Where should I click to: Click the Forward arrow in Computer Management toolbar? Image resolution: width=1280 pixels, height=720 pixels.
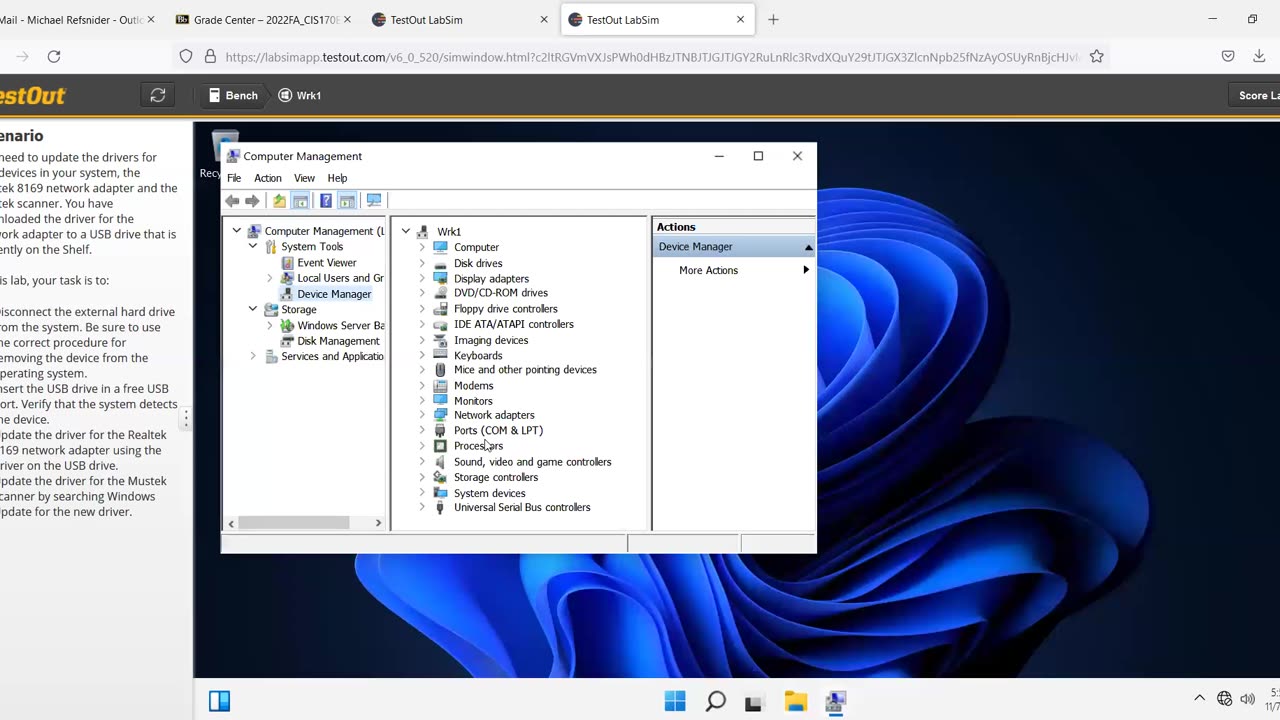tap(252, 201)
